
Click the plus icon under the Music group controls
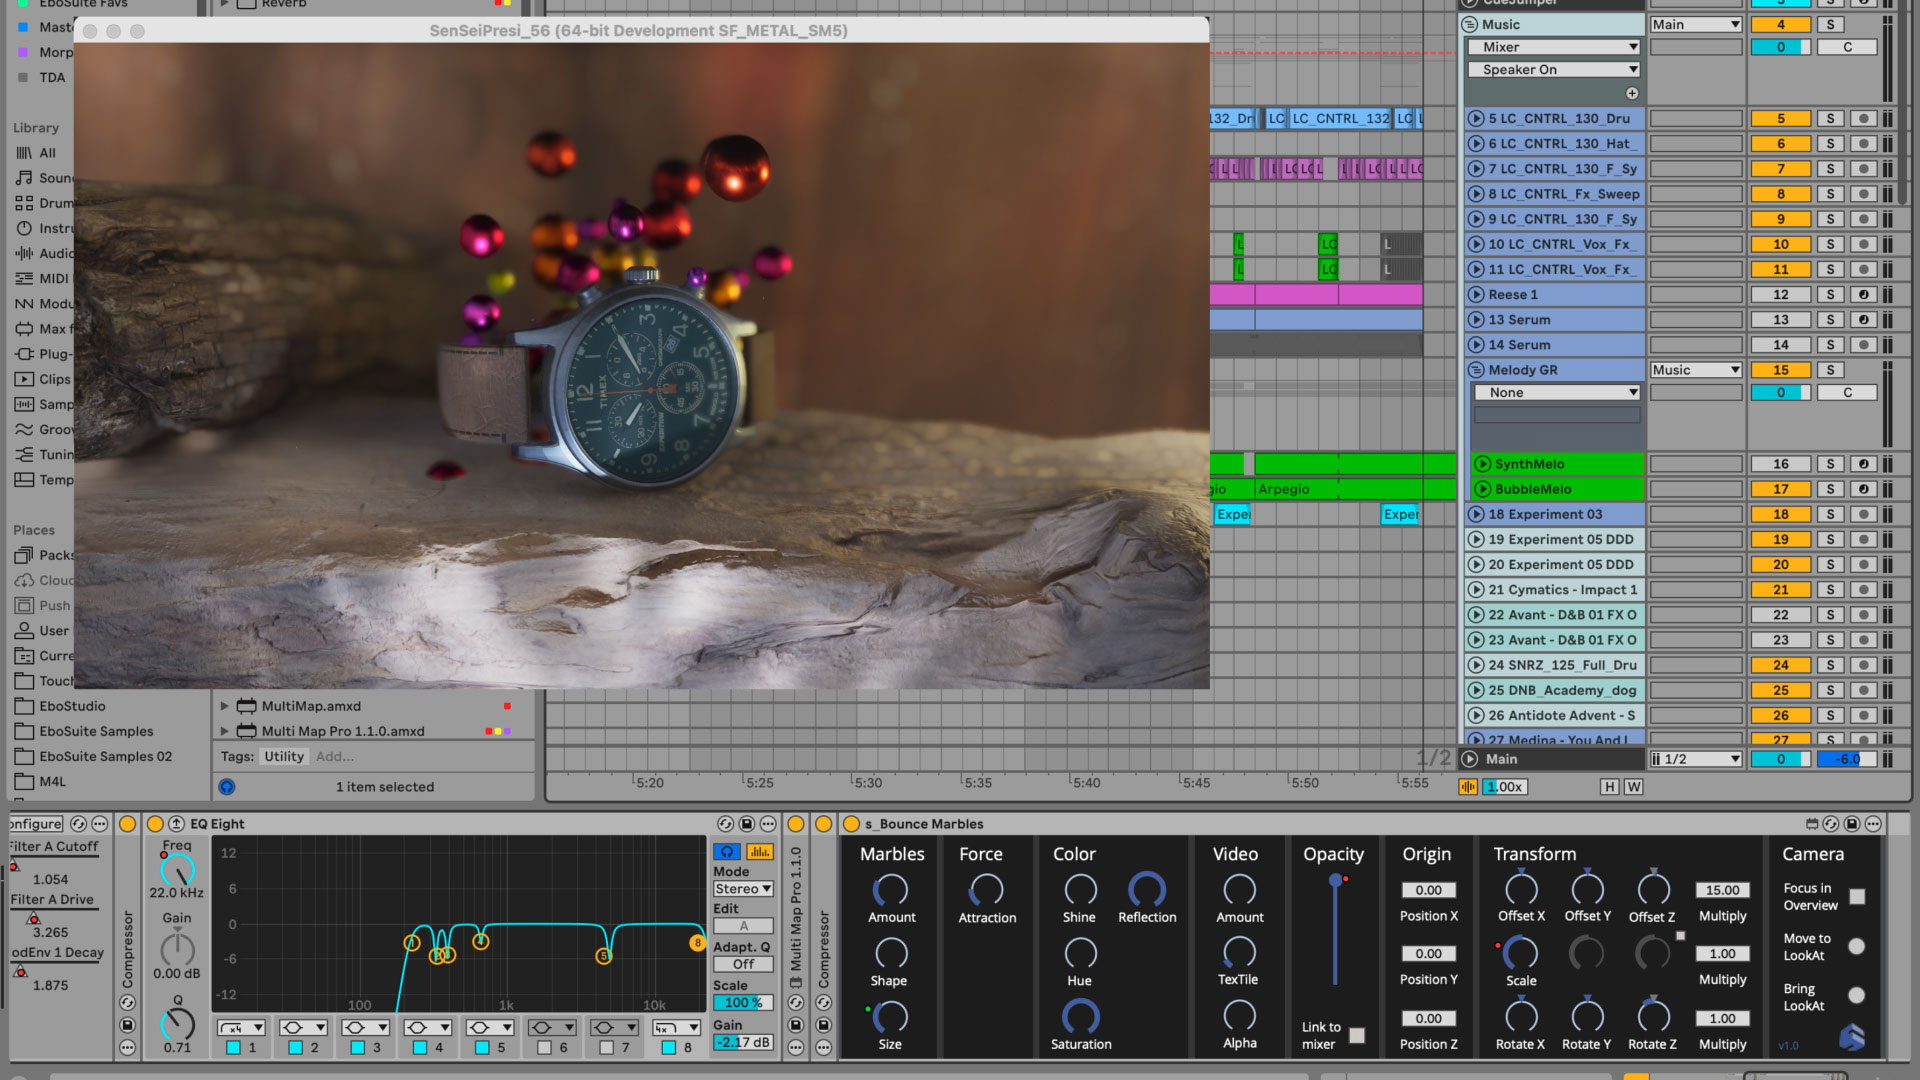pos(1630,92)
